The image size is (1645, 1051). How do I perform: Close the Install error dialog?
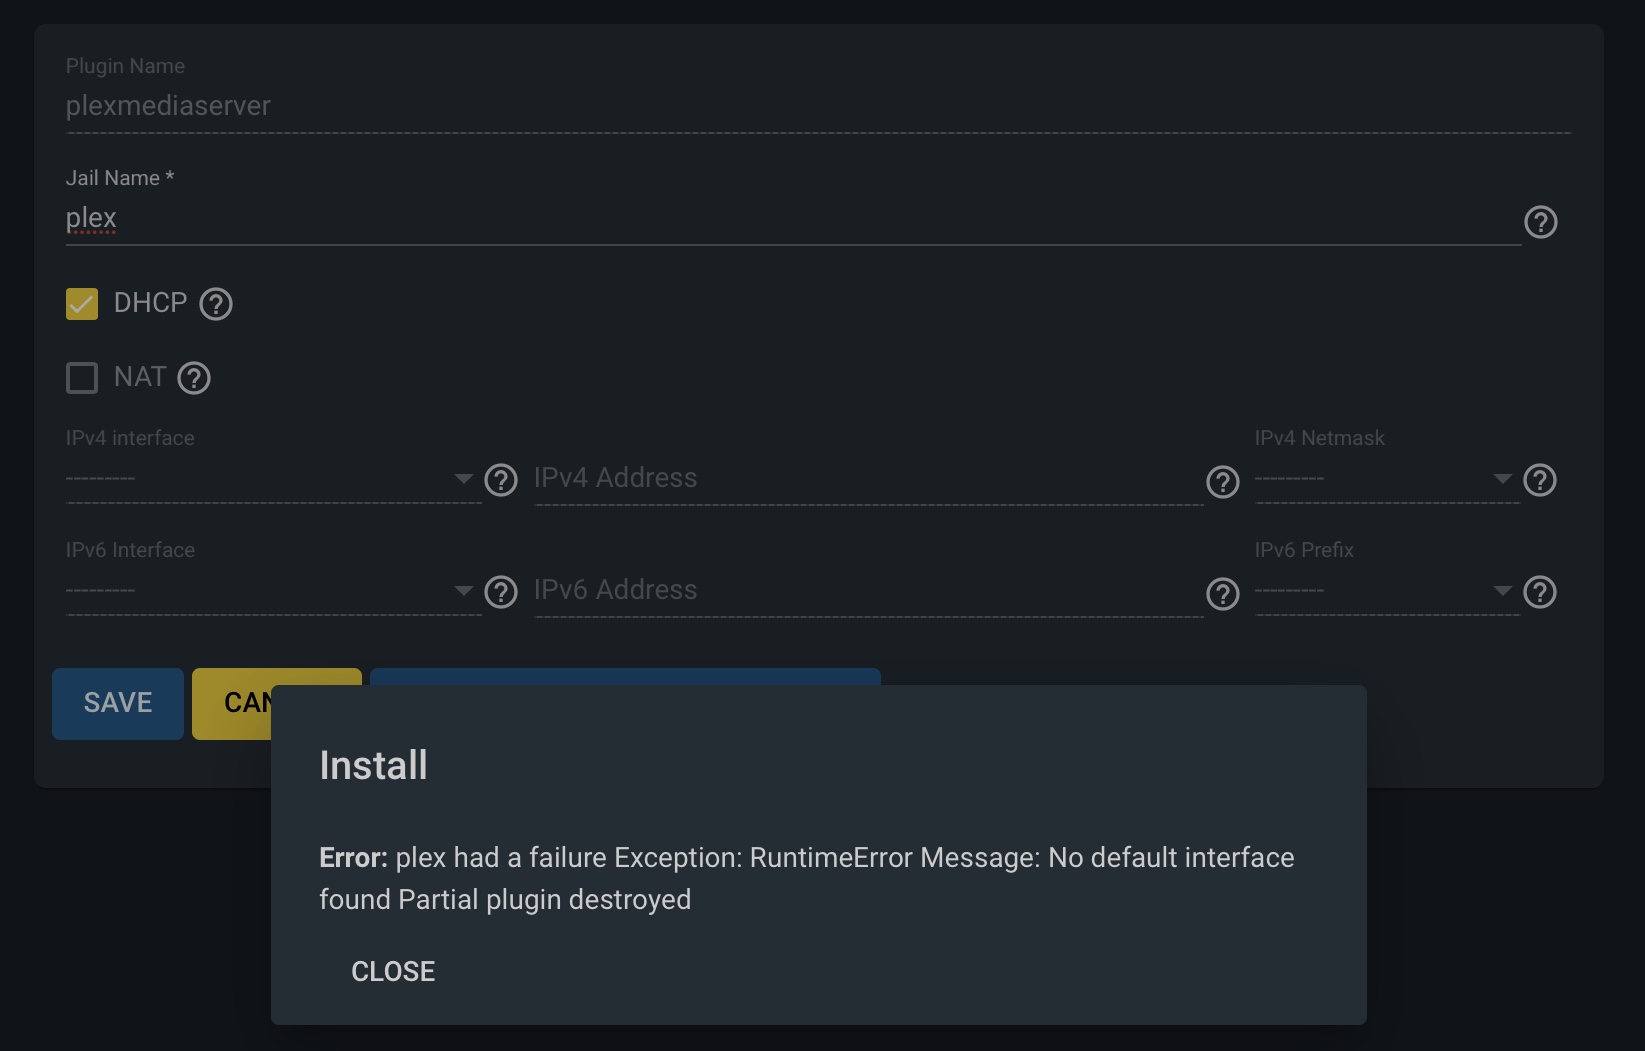(x=393, y=971)
